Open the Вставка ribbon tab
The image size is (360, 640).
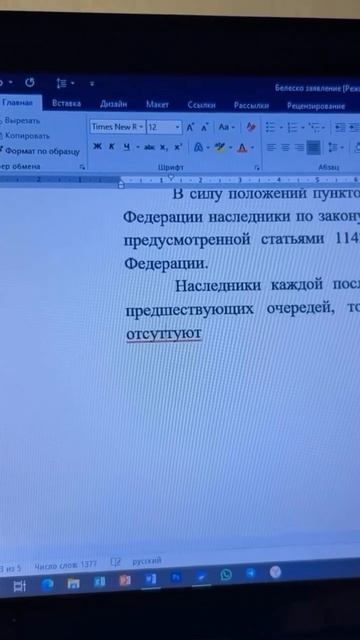click(x=66, y=104)
